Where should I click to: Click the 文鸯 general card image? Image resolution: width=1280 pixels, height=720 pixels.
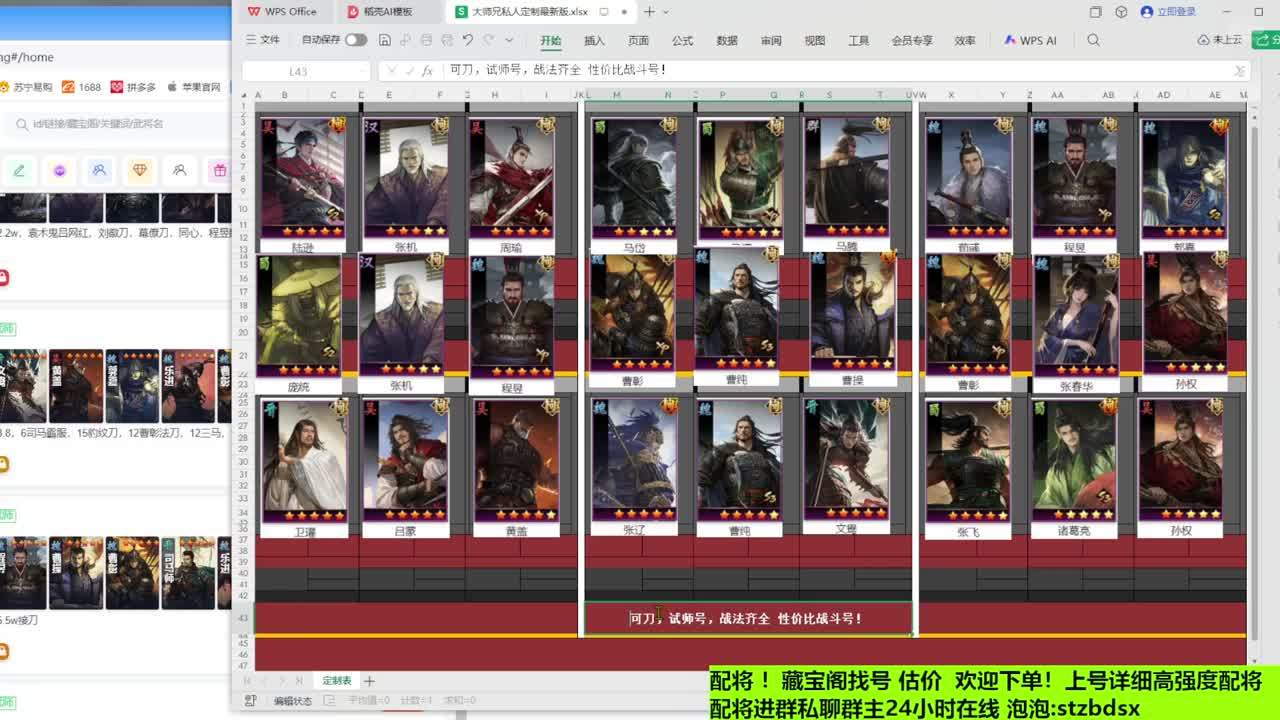pos(846,459)
